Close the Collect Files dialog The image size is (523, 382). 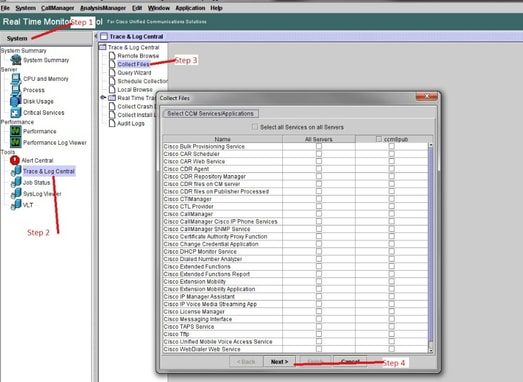click(426, 96)
